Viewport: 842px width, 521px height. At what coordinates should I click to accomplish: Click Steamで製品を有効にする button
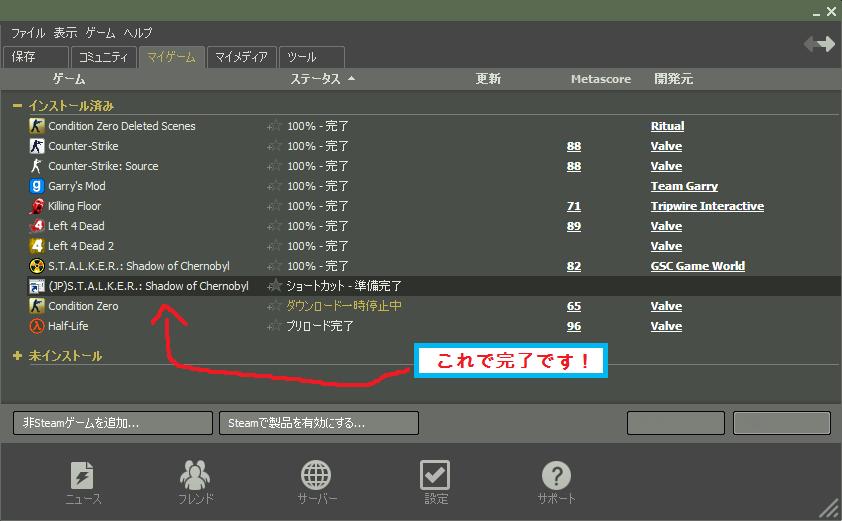319,423
